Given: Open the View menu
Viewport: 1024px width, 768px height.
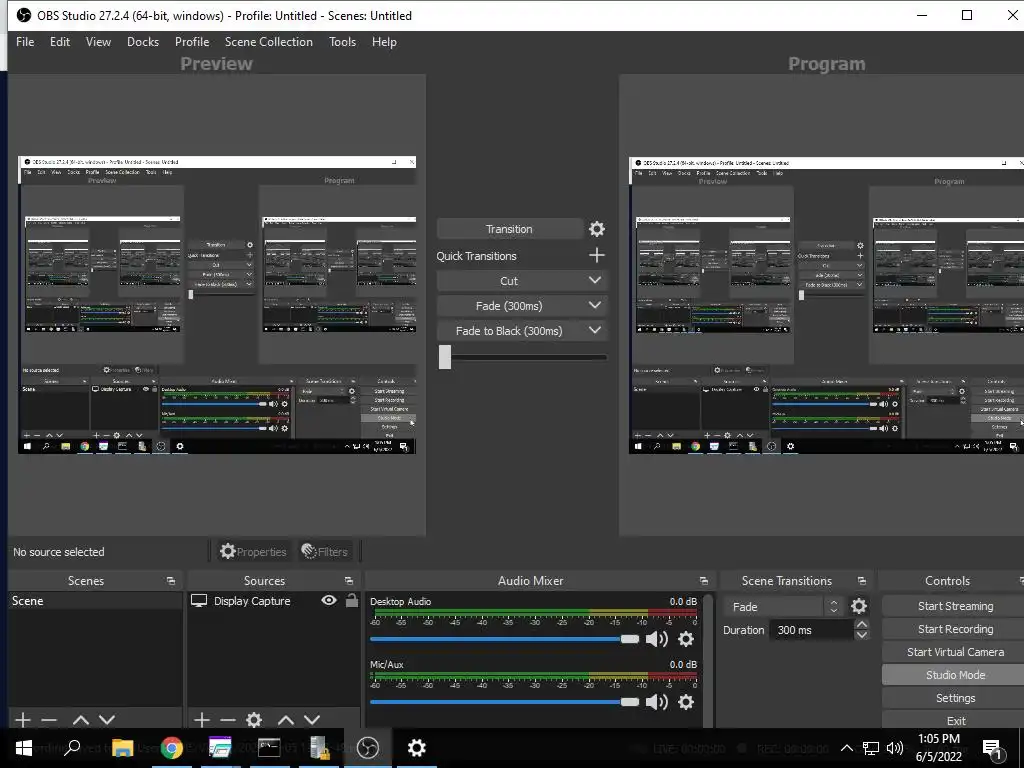Looking at the screenshot, I should (x=98, y=42).
